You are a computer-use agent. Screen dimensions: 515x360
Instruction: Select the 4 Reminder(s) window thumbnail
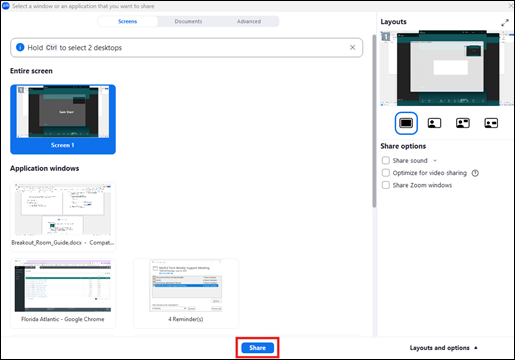click(x=186, y=293)
